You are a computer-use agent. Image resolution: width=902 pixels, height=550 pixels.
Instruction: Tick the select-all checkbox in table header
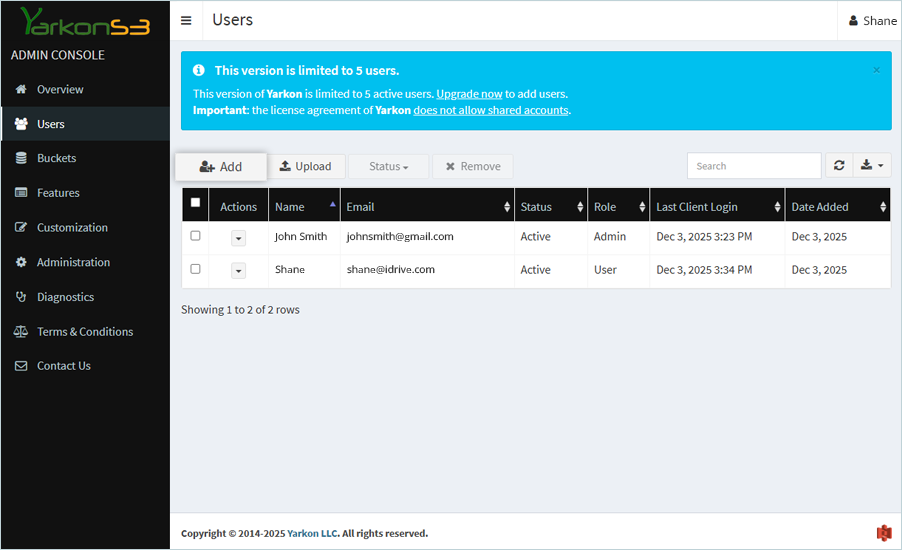195,203
